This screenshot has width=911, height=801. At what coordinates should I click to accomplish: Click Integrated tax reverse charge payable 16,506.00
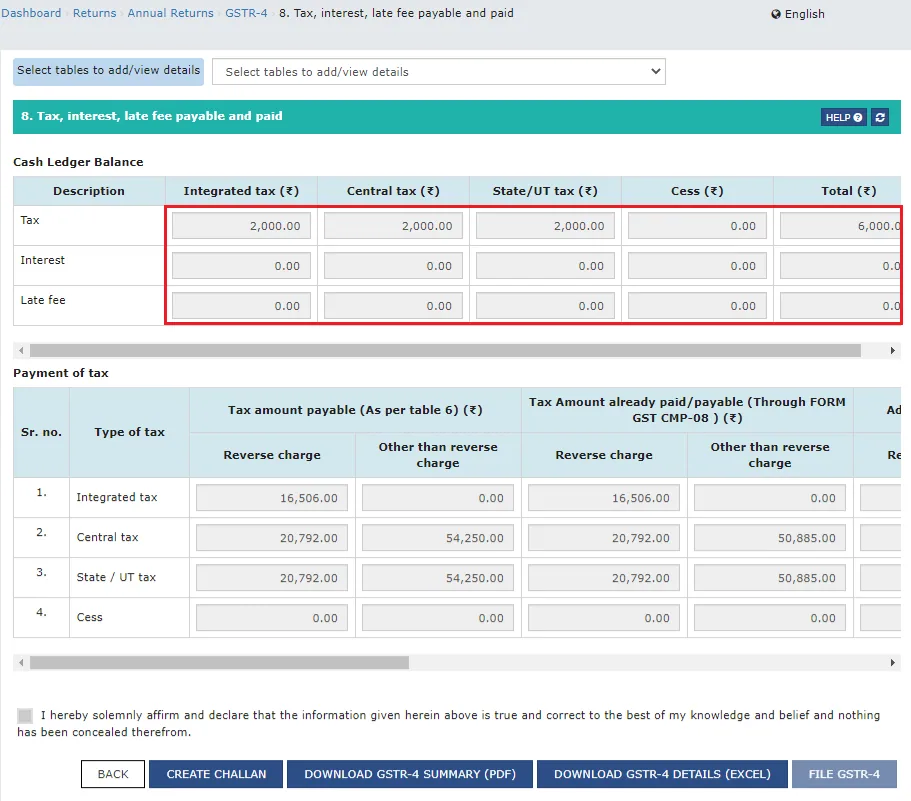pos(272,498)
